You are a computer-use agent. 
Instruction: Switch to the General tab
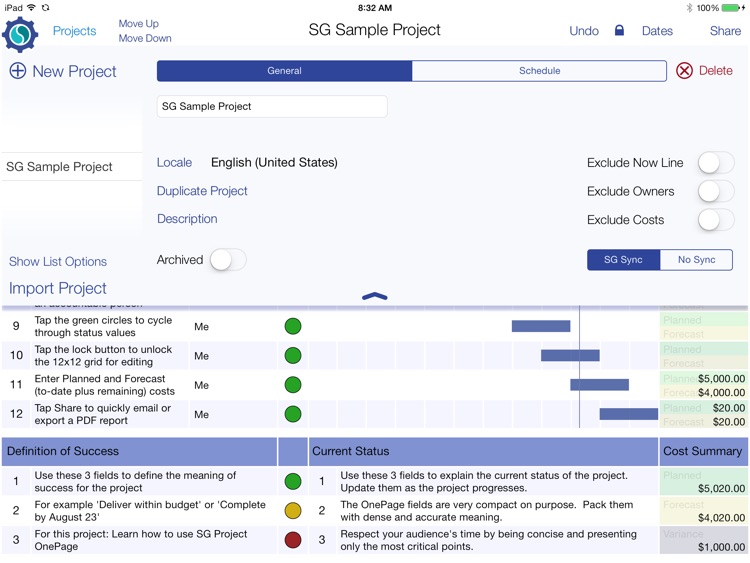pos(284,71)
